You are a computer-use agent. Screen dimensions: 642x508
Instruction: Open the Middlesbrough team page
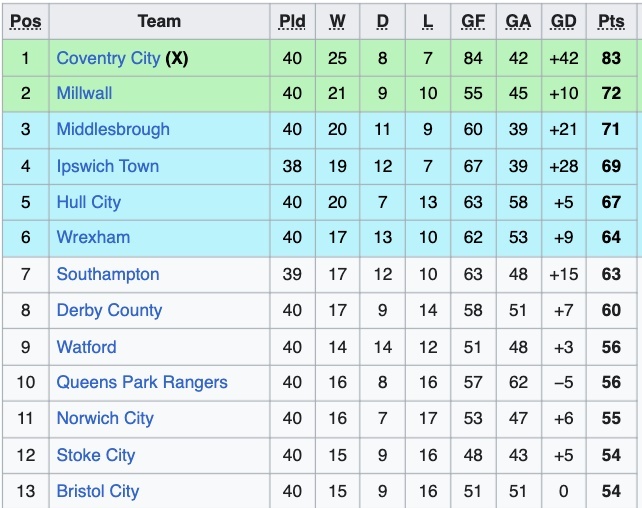[x=113, y=129]
